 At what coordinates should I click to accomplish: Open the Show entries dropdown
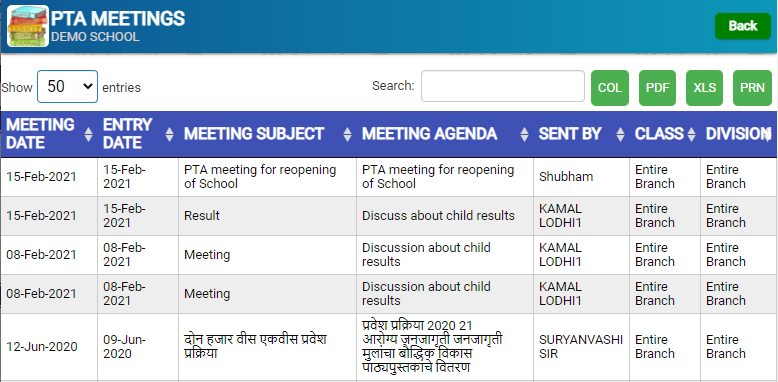[67, 87]
